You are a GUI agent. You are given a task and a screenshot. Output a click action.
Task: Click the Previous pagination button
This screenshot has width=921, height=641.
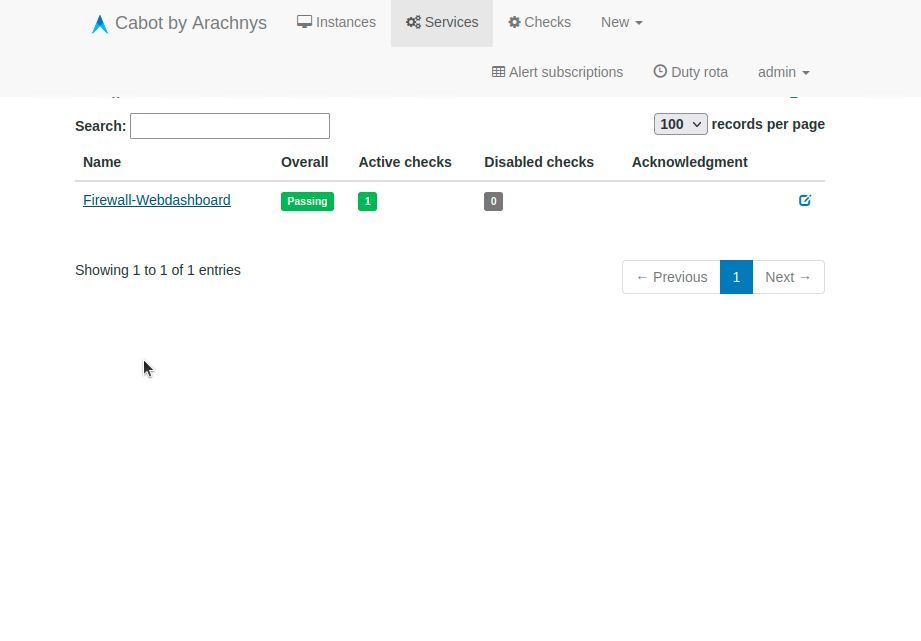point(671,277)
